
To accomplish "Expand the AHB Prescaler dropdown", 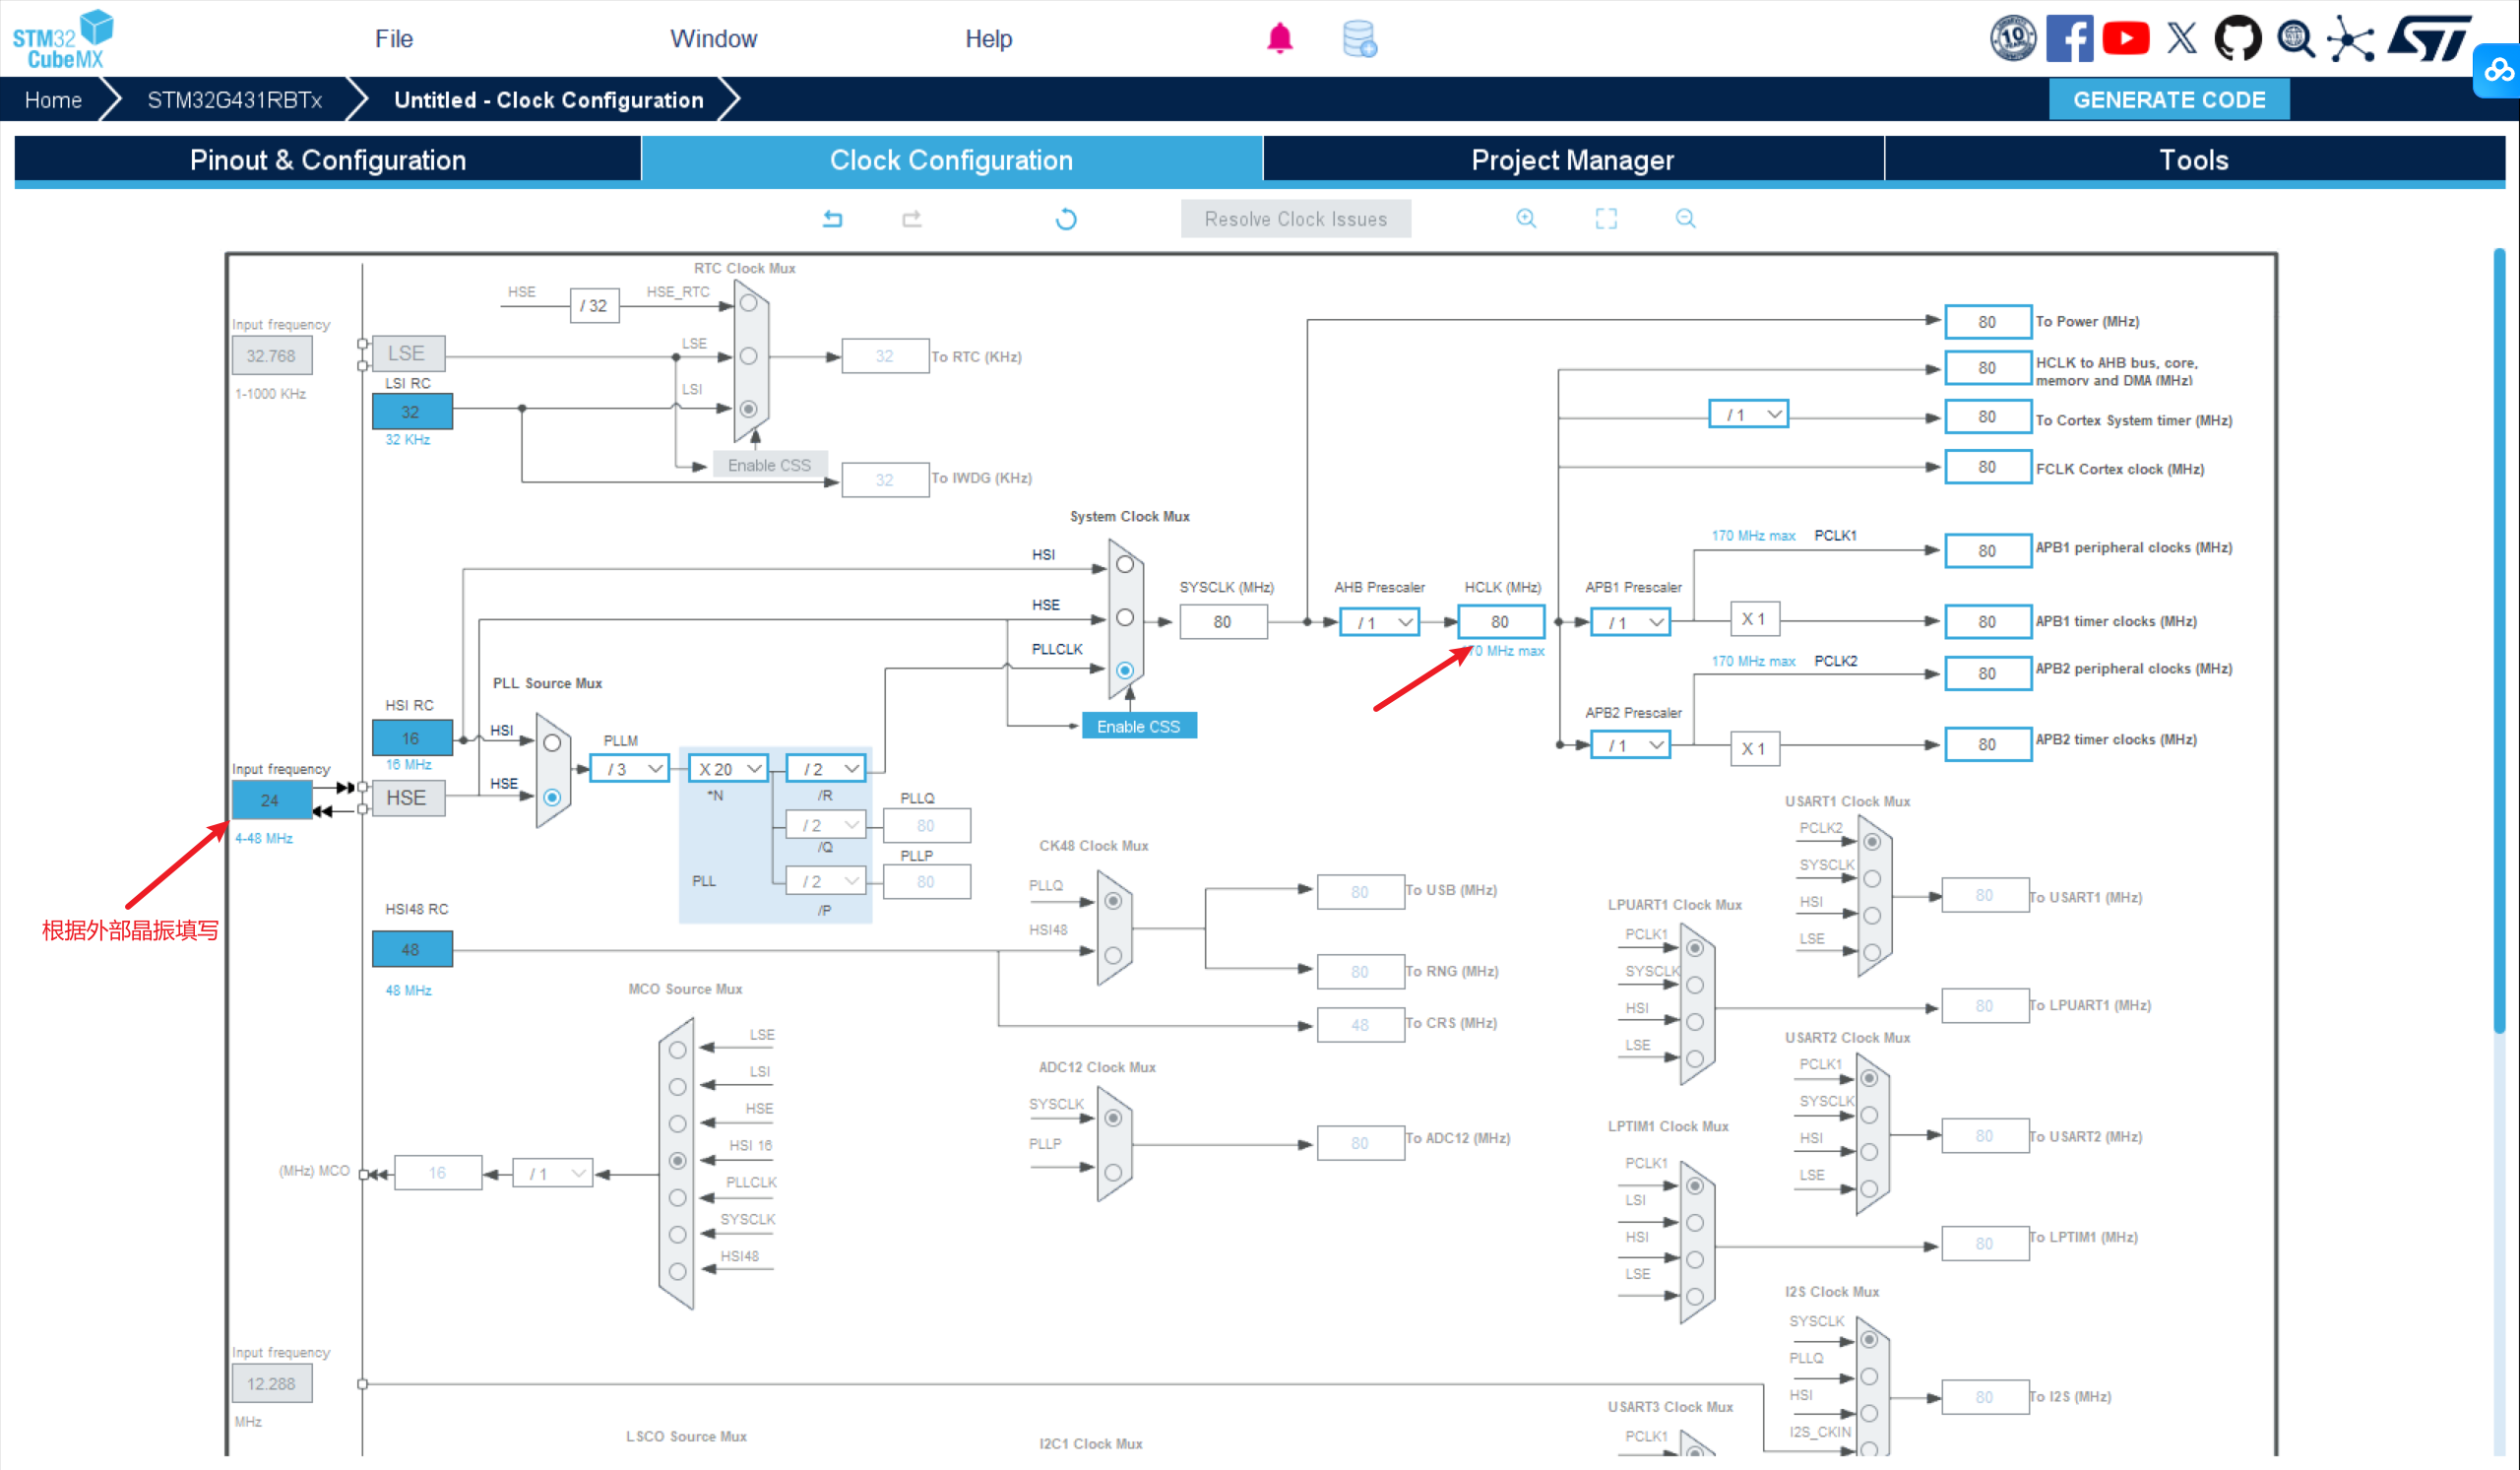I will [x=1379, y=622].
